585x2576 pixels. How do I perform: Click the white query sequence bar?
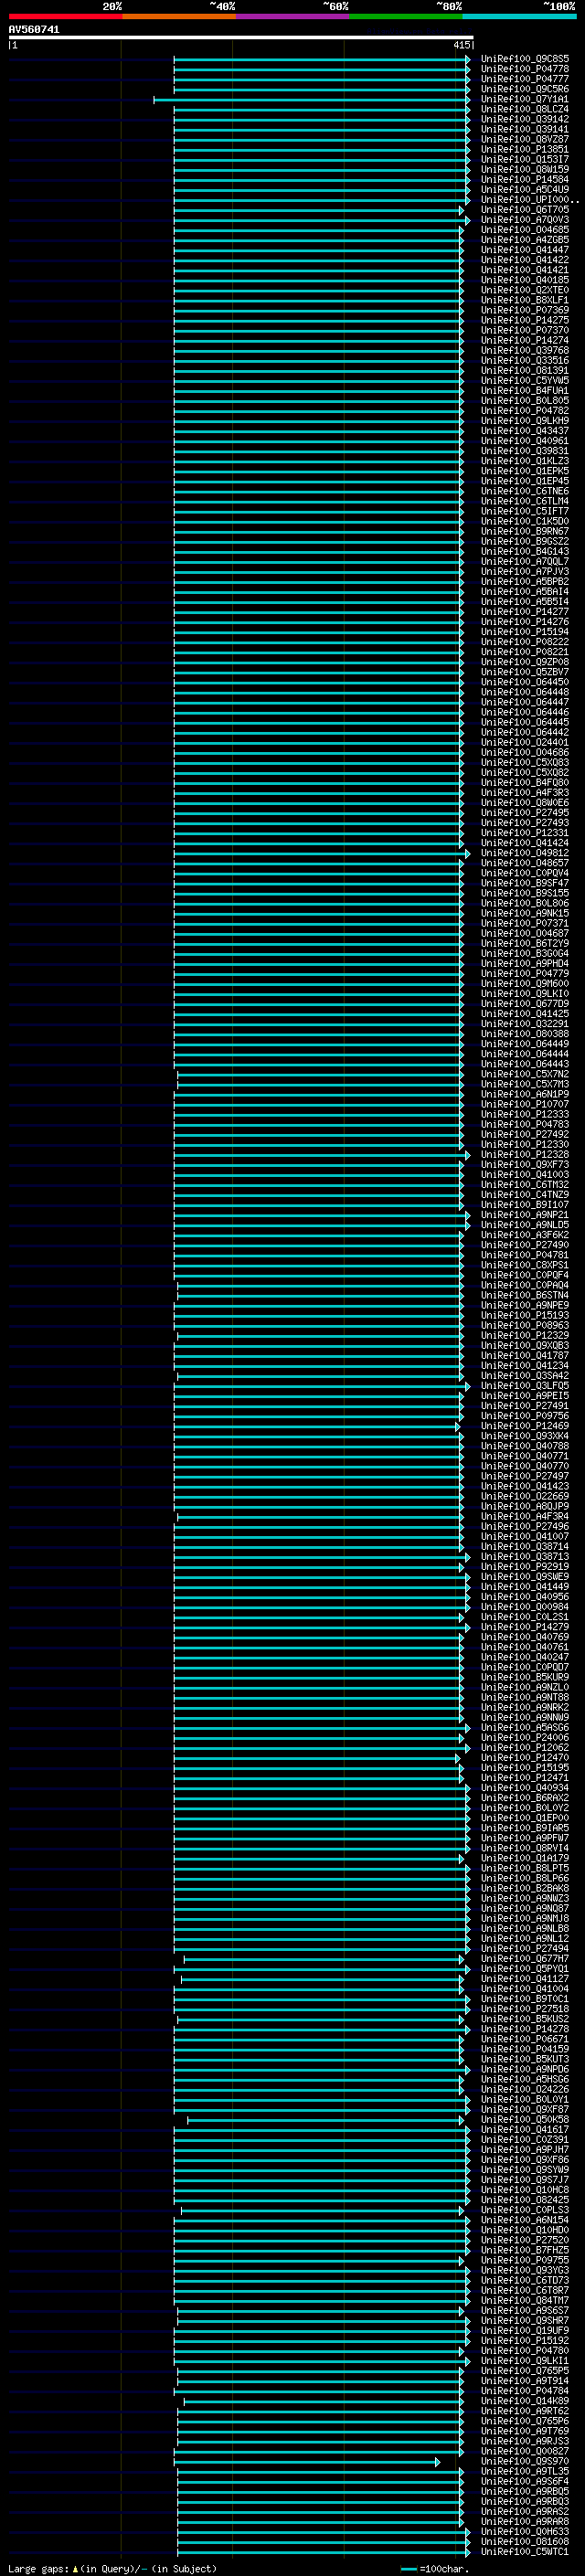point(241,38)
